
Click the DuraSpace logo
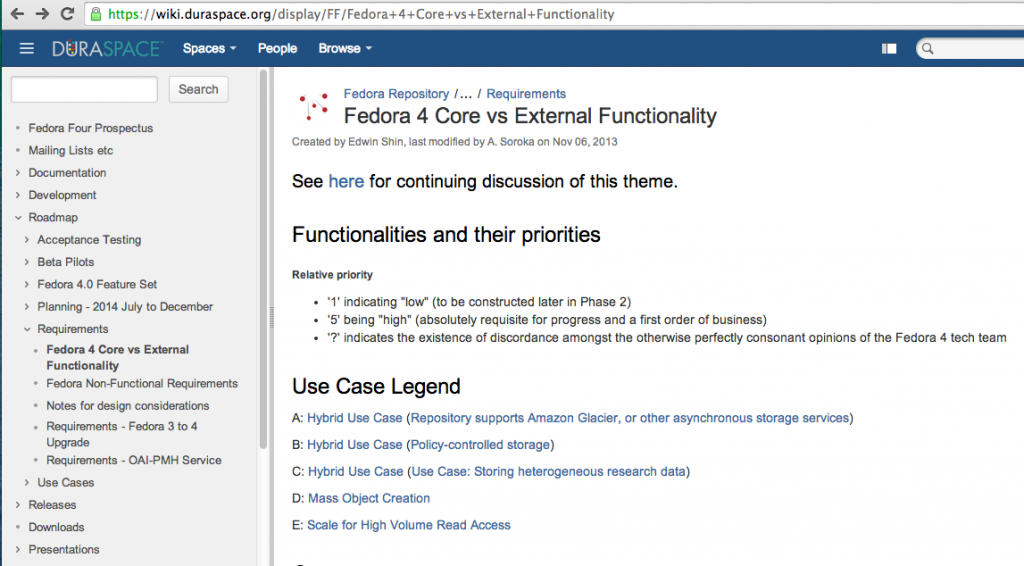[x=105, y=48]
